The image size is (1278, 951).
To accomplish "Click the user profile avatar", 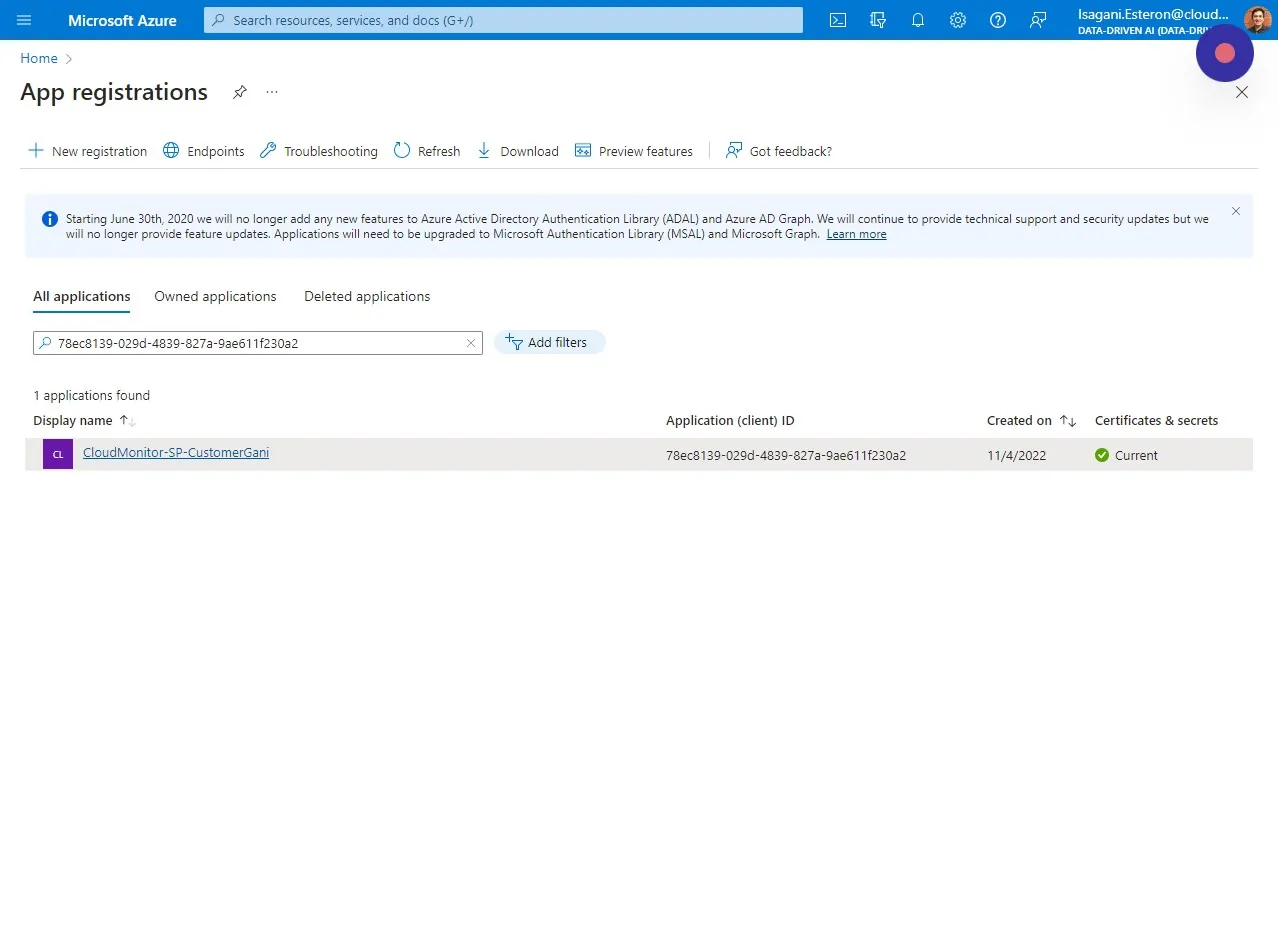I will (1257, 20).
